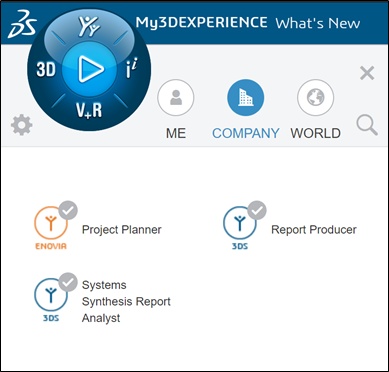Launch the Report Producer 3DS app icon
Screen dimensions: 389x372
240,228
